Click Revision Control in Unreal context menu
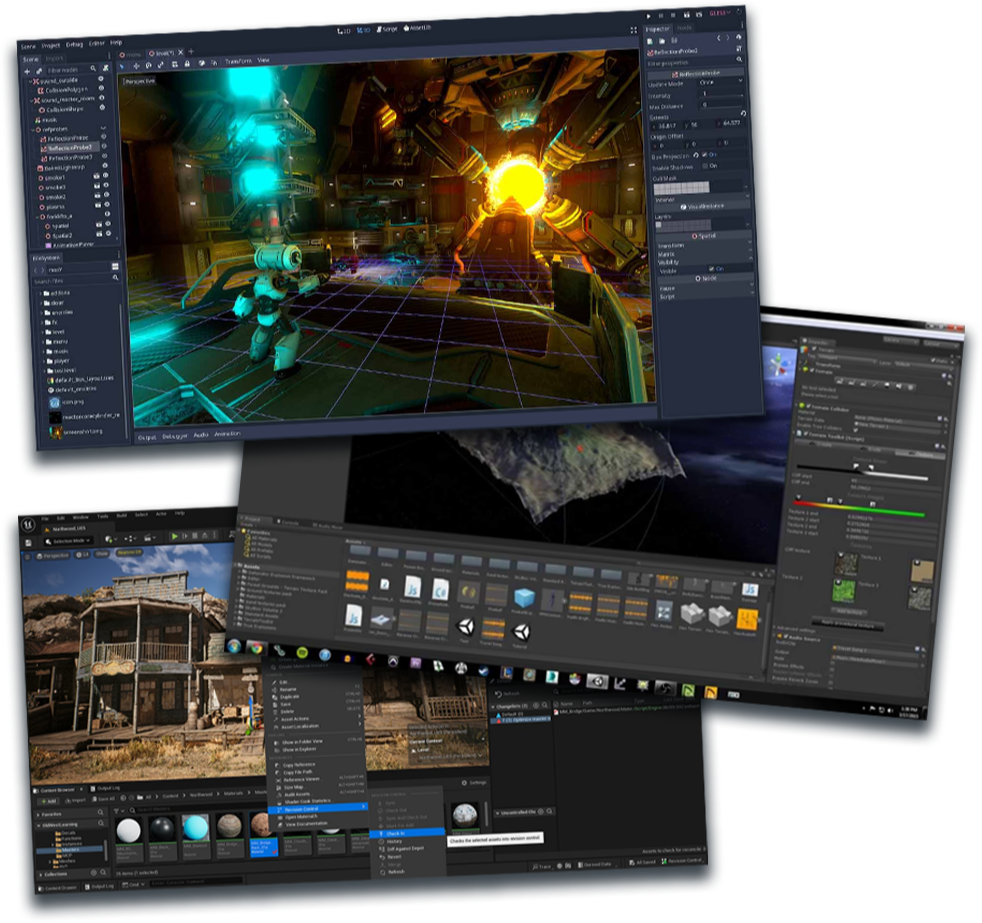Image resolution: width=982 pixels, height=923 pixels. tap(317, 809)
